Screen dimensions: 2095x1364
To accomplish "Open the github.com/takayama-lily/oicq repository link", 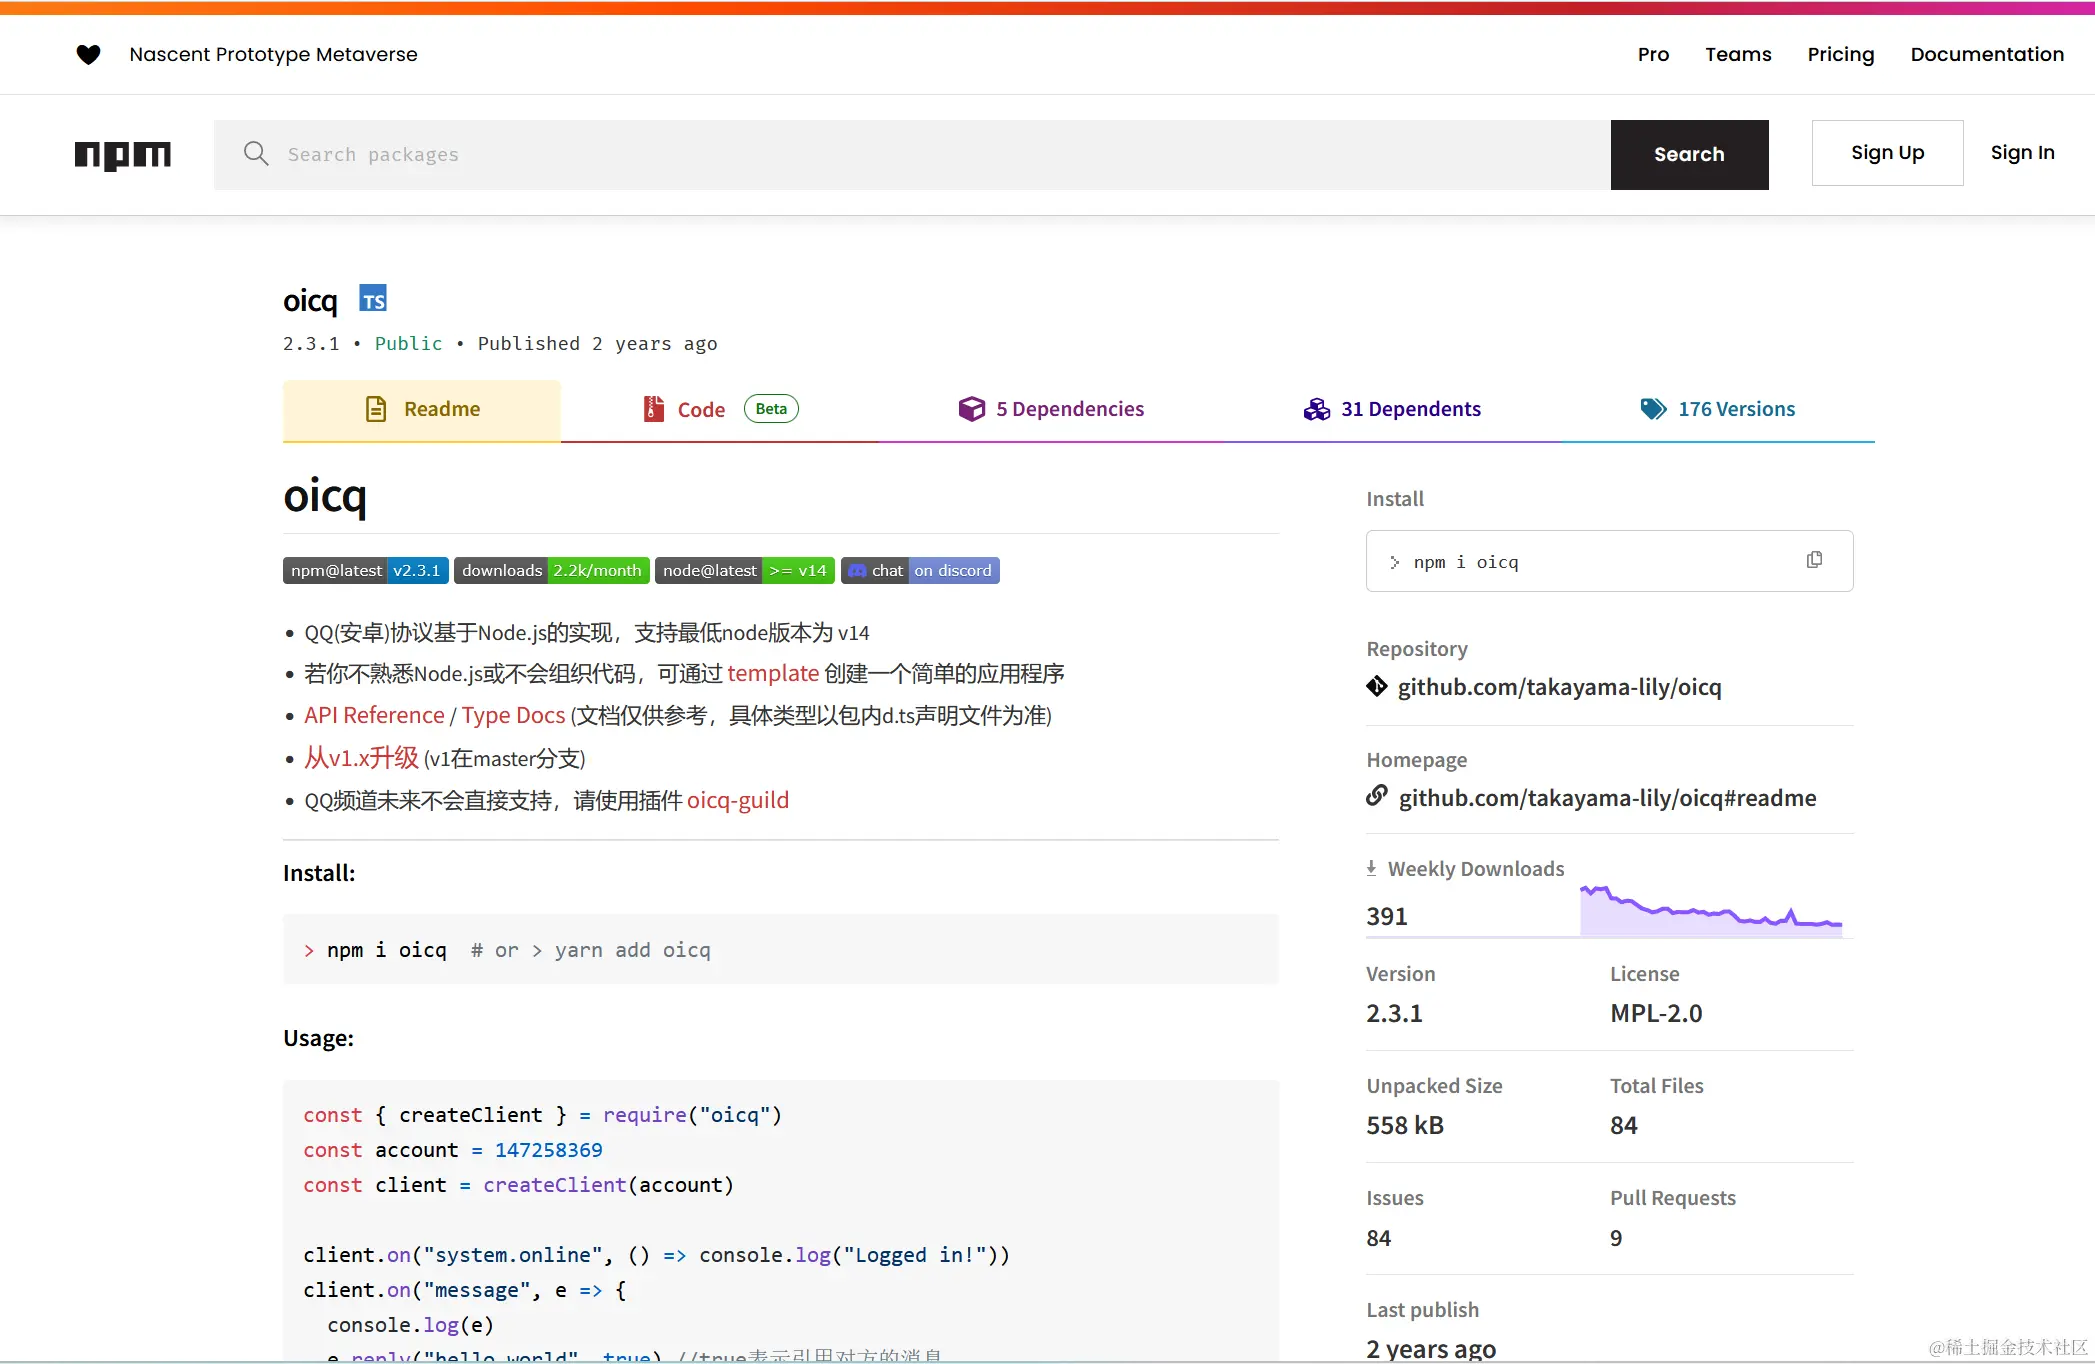I will [x=1559, y=687].
